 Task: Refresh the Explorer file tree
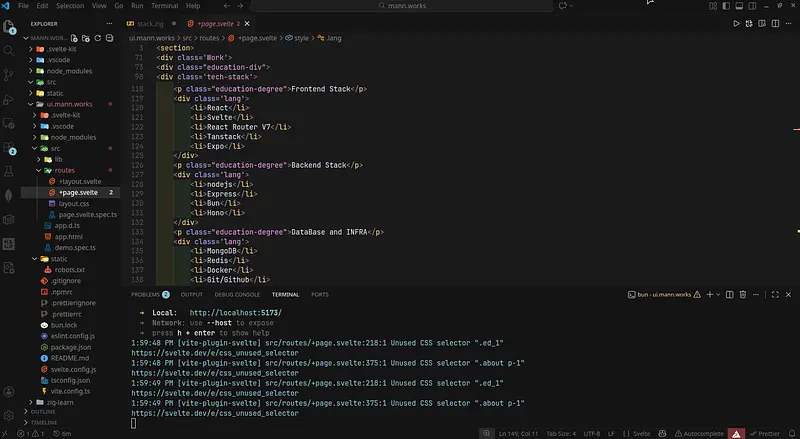(96, 37)
